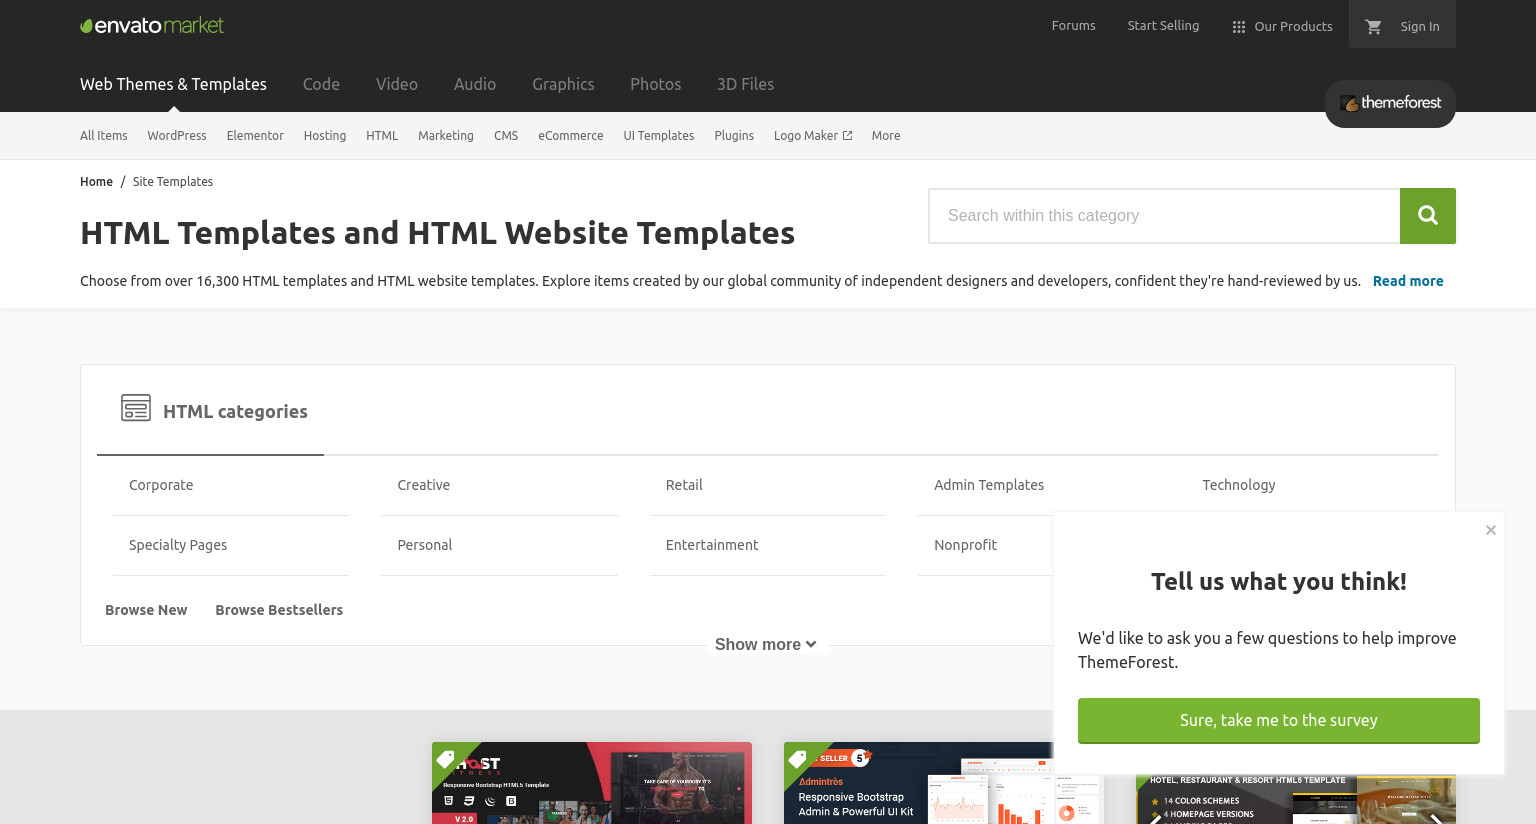This screenshot has width=1536, height=824.
Task: Open the WordPress subcategory menu
Action: pyautogui.click(x=177, y=136)
